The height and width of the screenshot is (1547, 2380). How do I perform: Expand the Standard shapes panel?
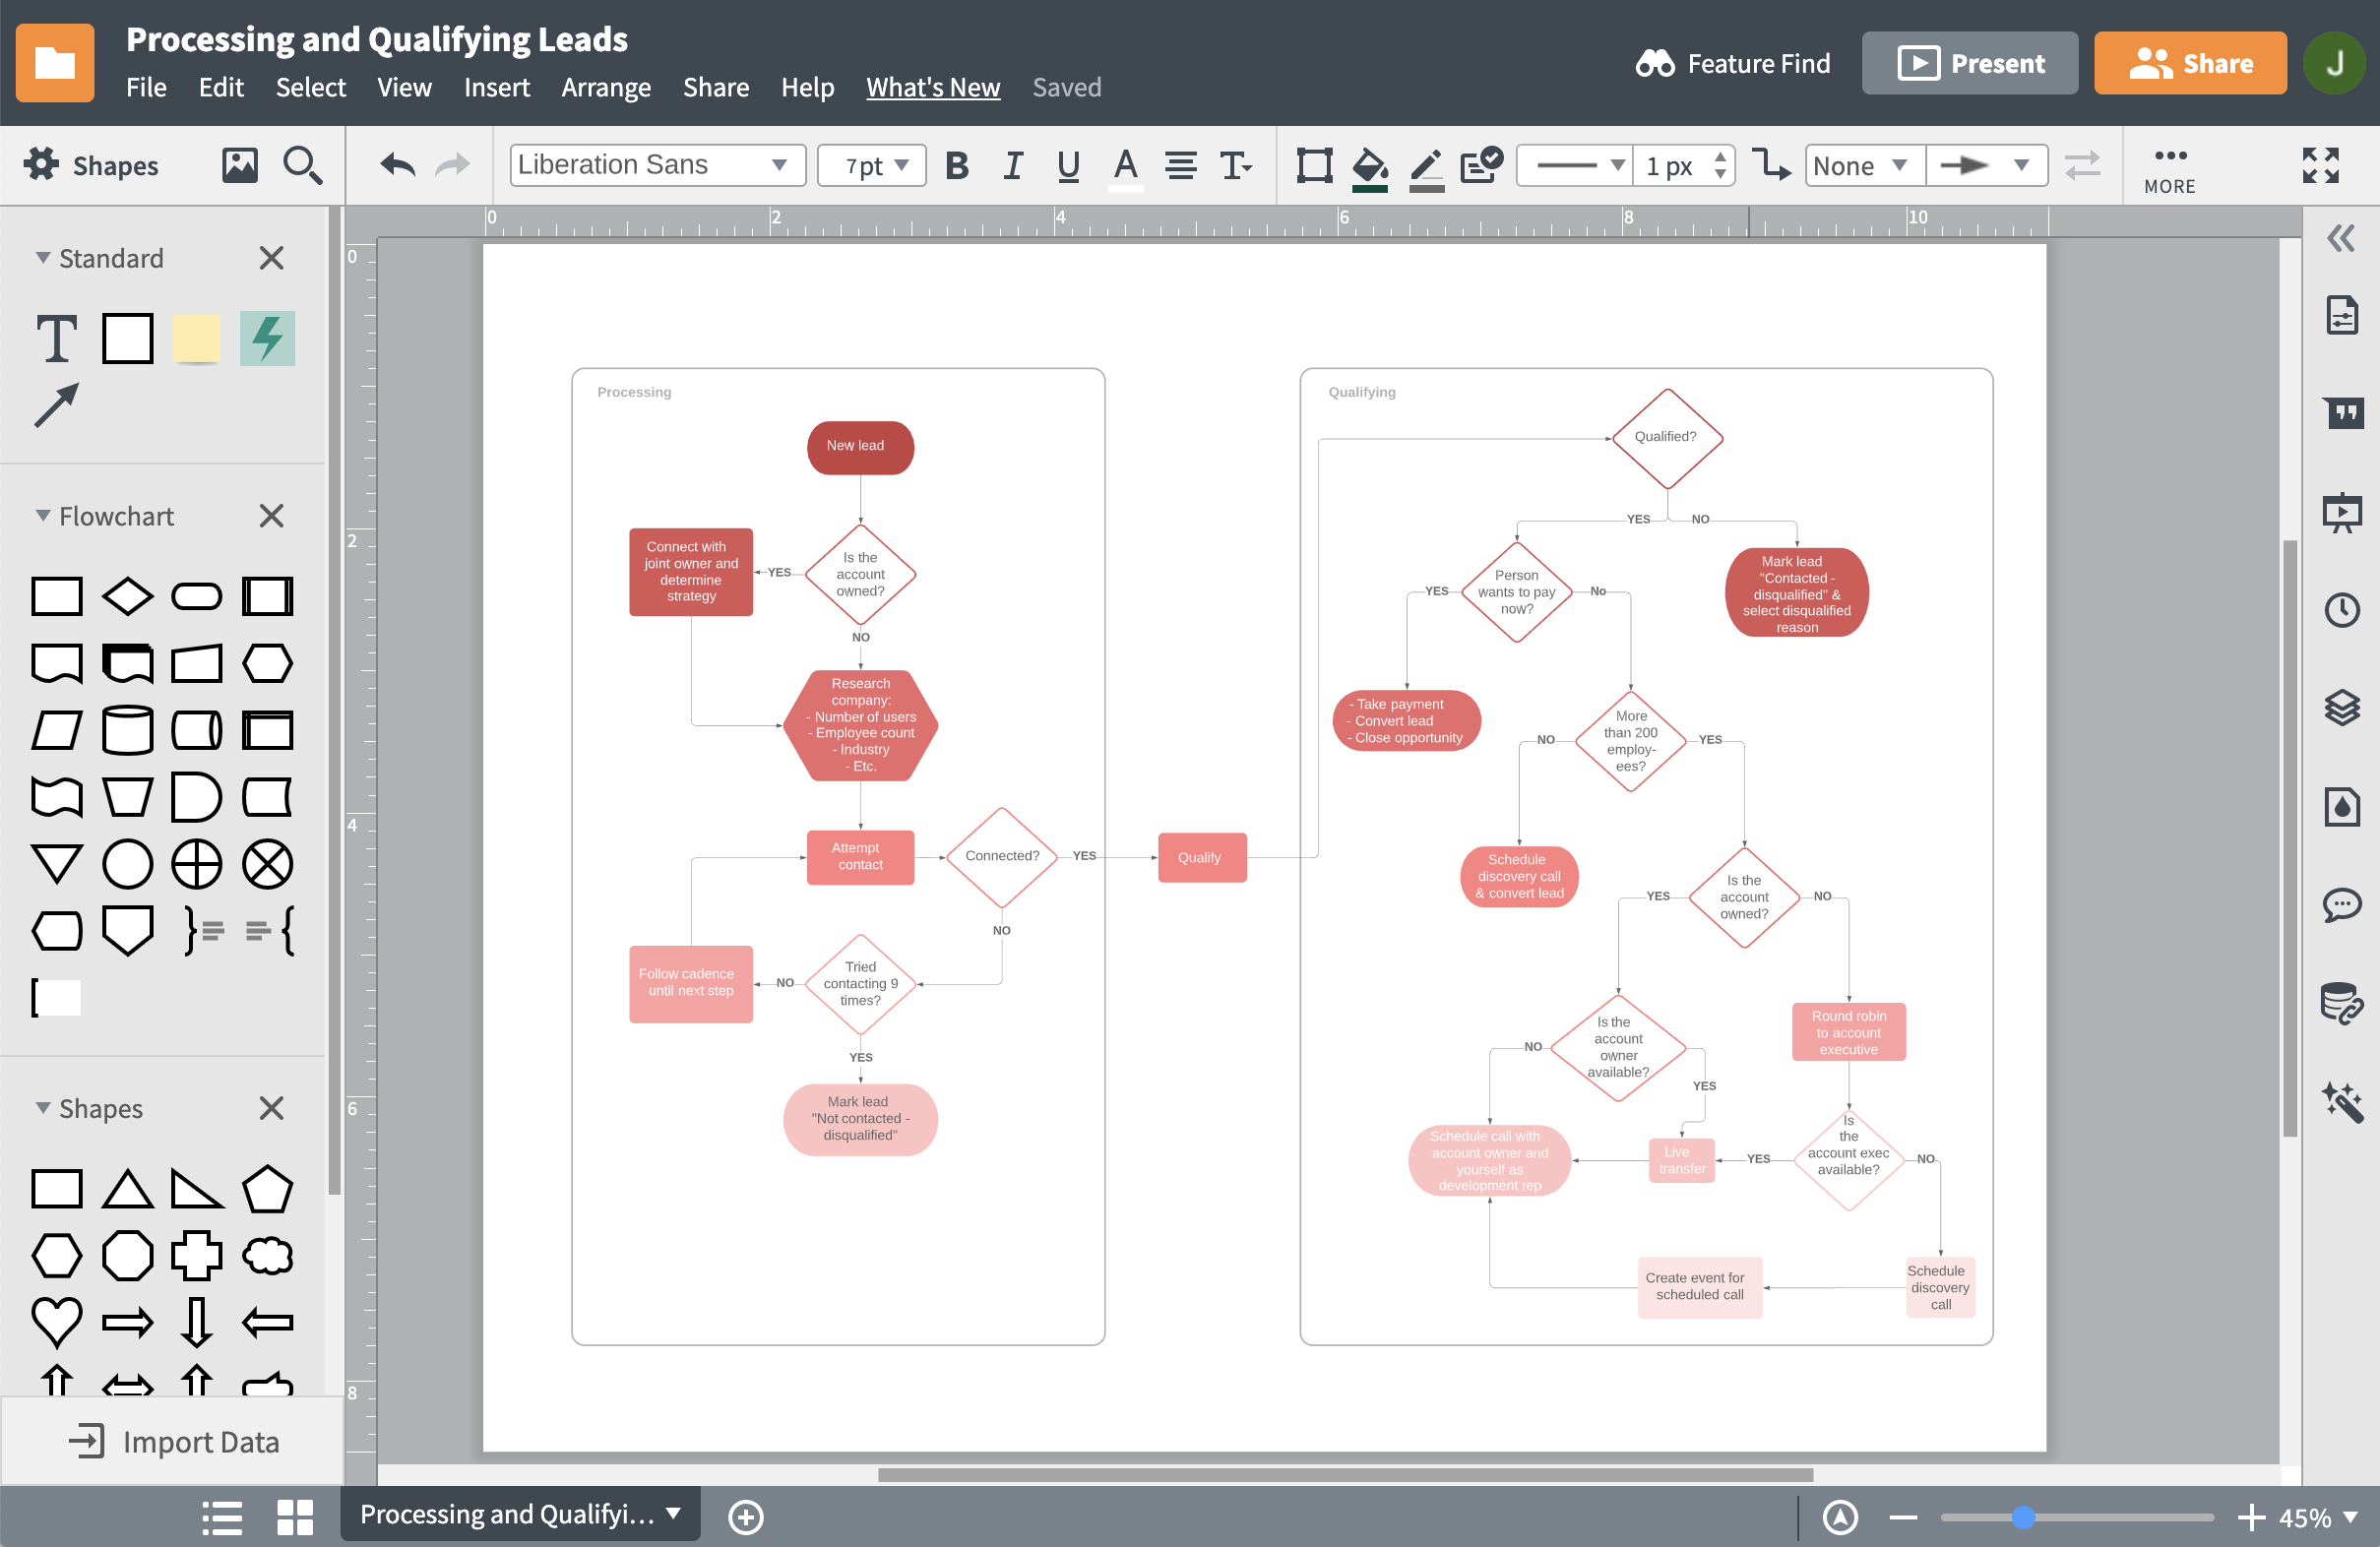(38, 257)
